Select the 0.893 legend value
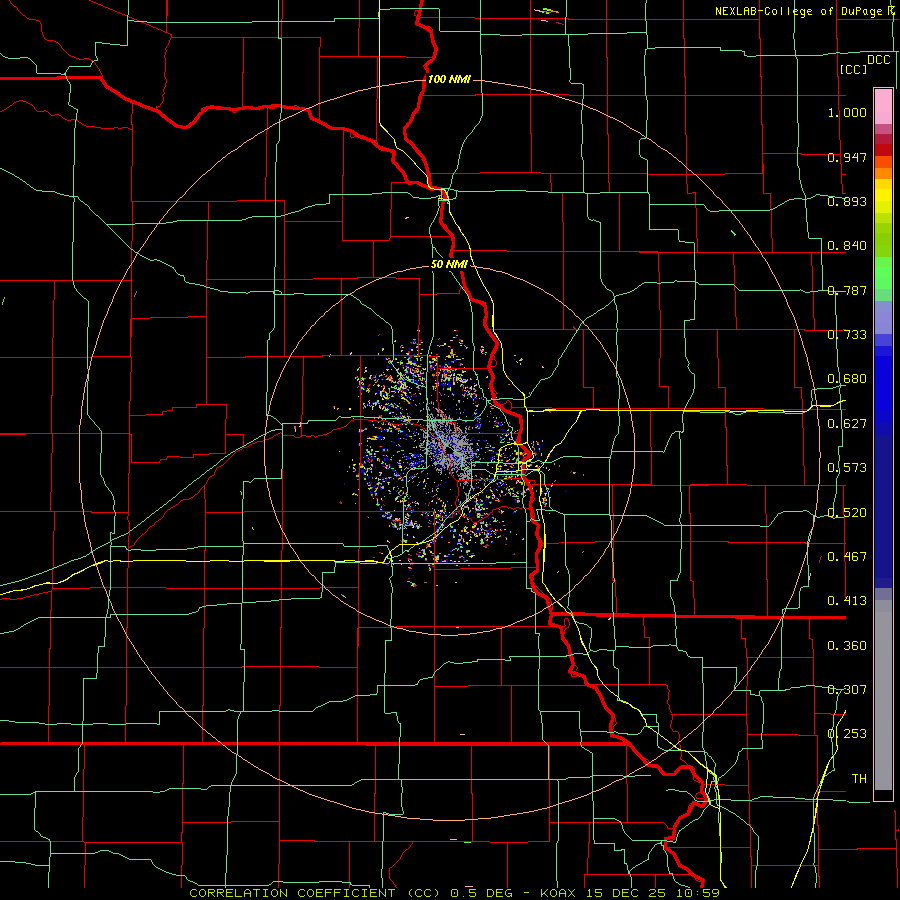The width and height of the screenshot is (900, 900). point(847,201)
